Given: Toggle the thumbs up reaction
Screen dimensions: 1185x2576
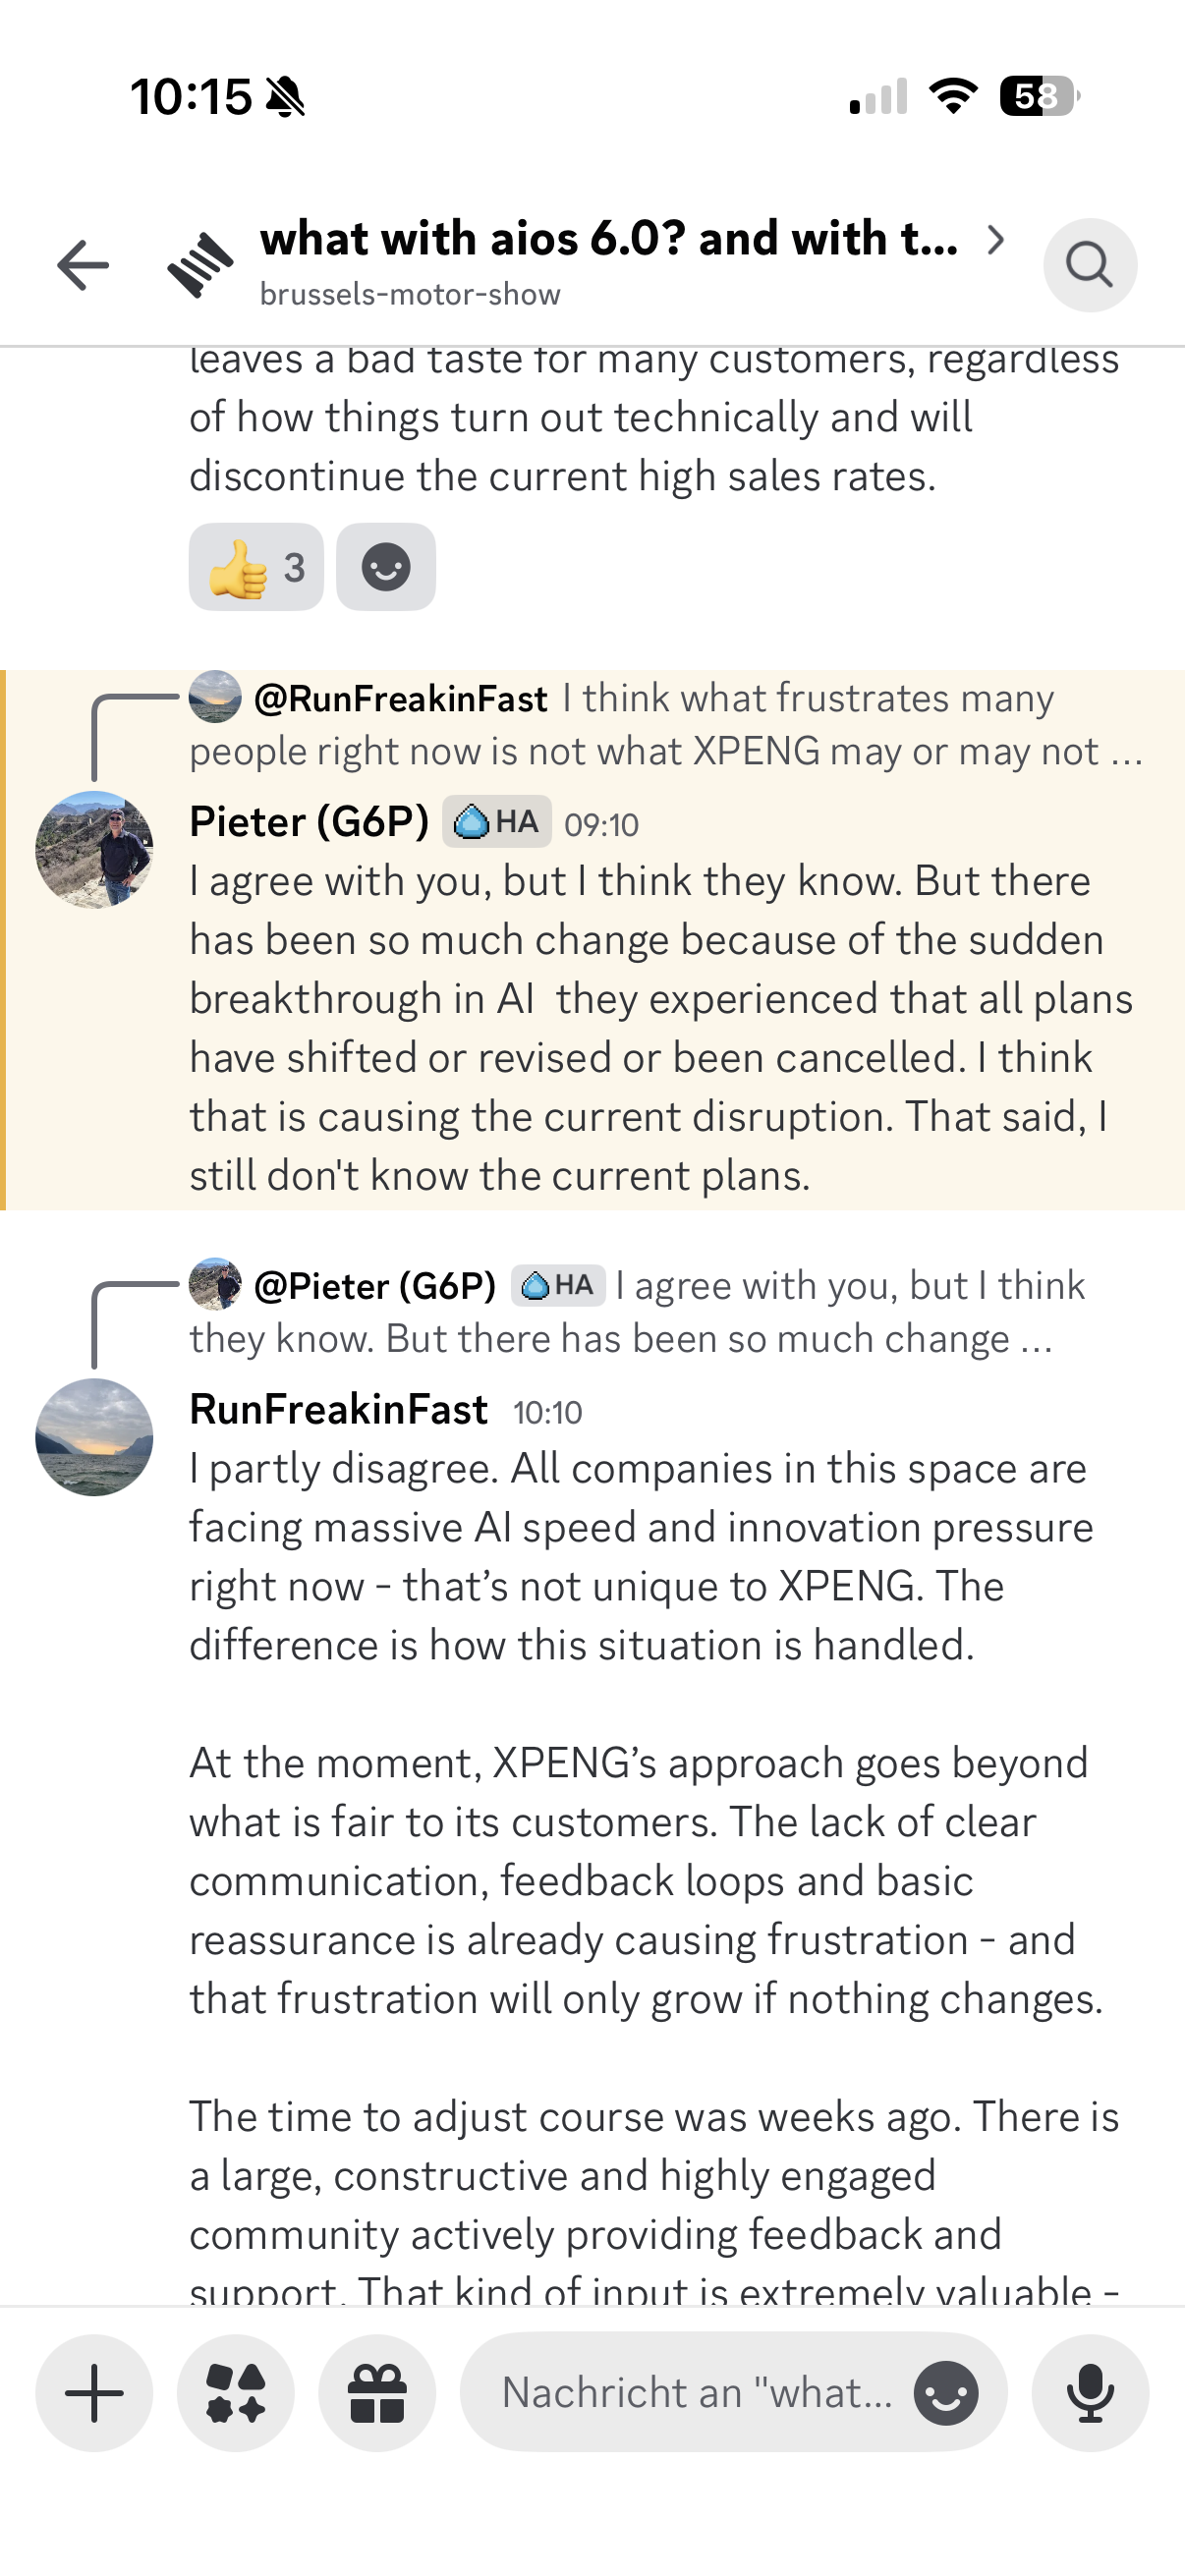Looking at the screenshot, I should pyautogui.click(x=256, y=567).
